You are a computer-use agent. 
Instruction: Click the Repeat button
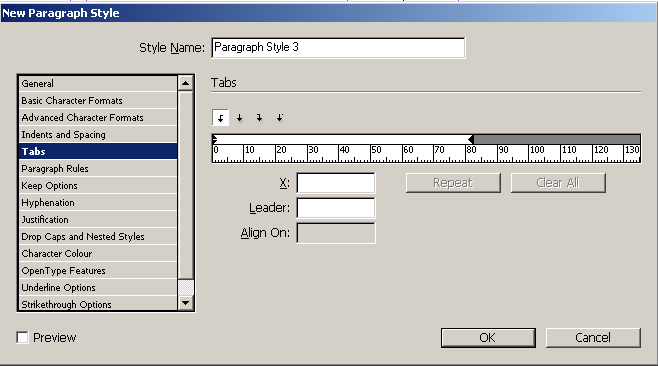coord(453,183)
